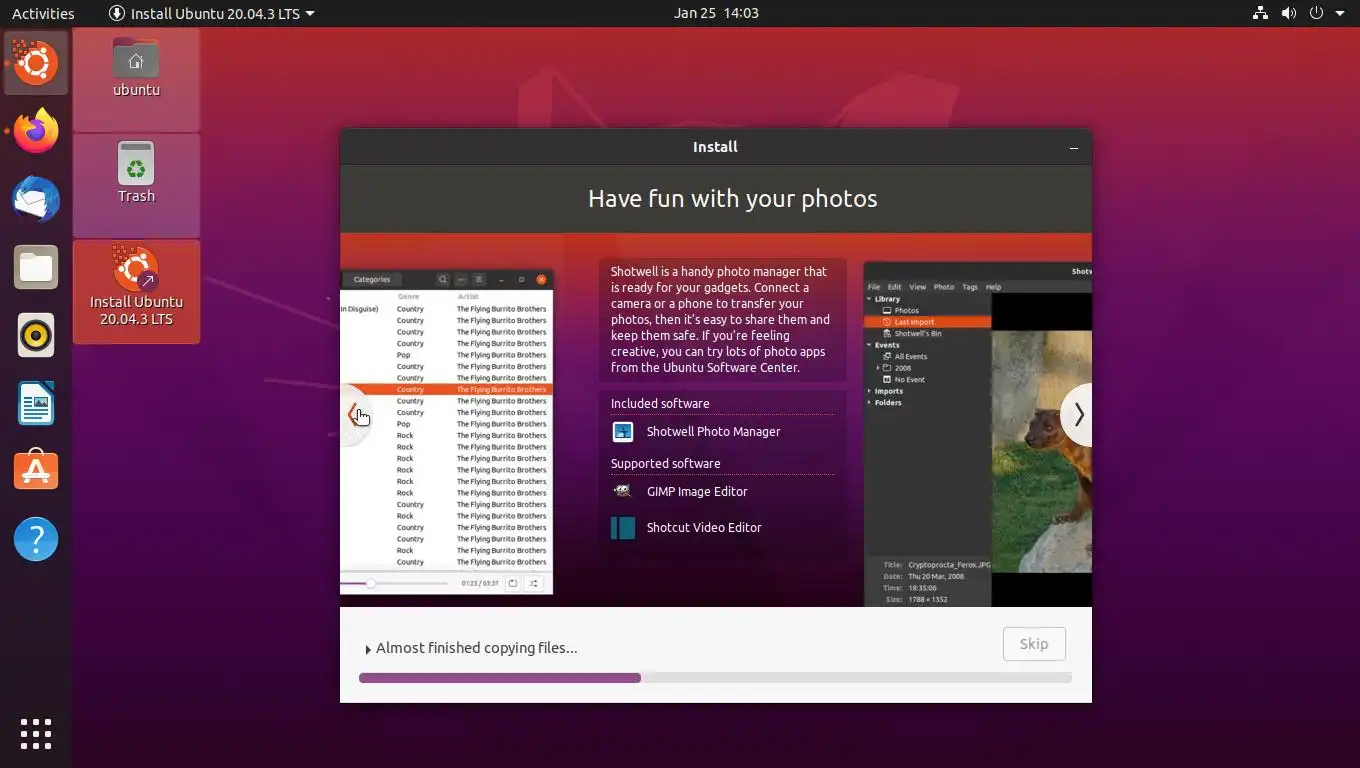The width and height of the screenshot is (1360, 768).
Task: Expand the Almost finished copying files details
Action: [x=368, y=649]
